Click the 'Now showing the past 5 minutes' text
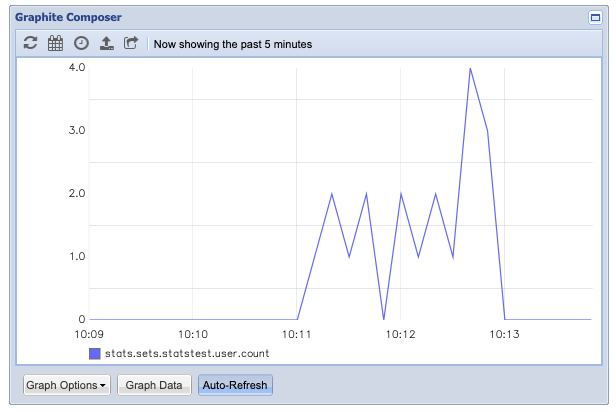This screenshot has height=412, width=616. point(232,44)
